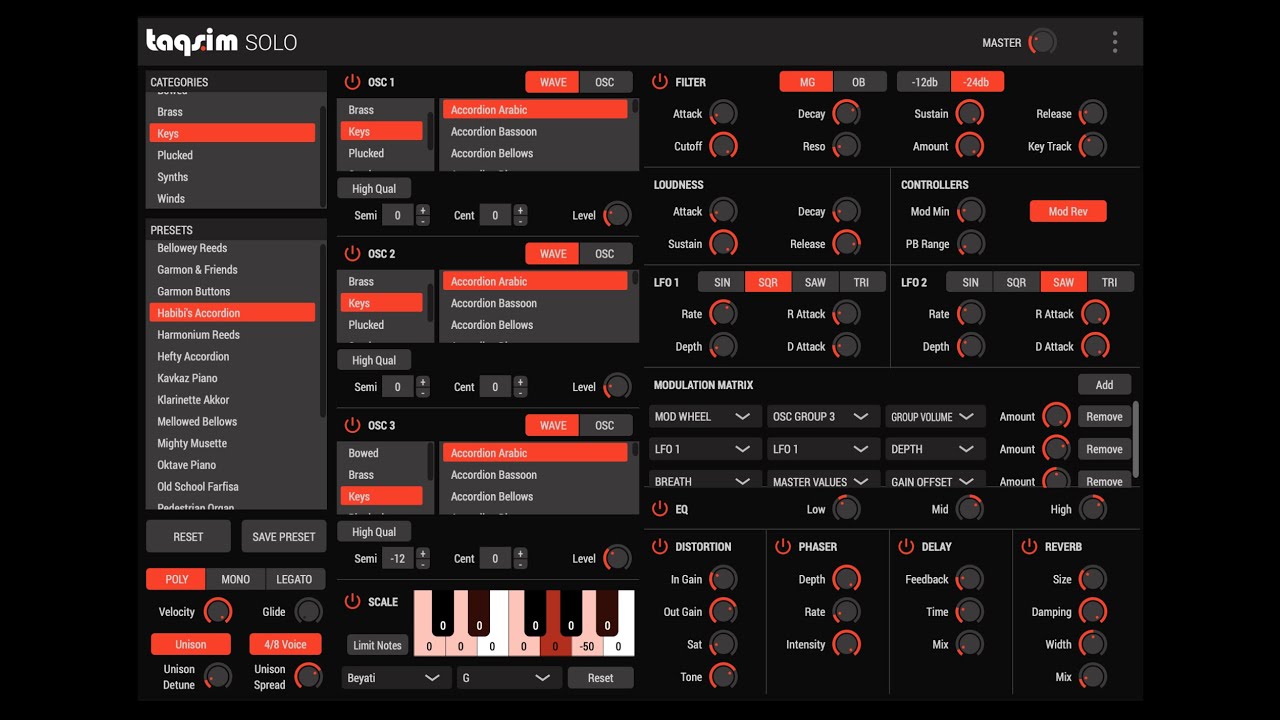Image resolution: width=1280 pixels, height=720 pixels.
Task: Click the Filter Cutoff knob
Action: coord(723,146)
